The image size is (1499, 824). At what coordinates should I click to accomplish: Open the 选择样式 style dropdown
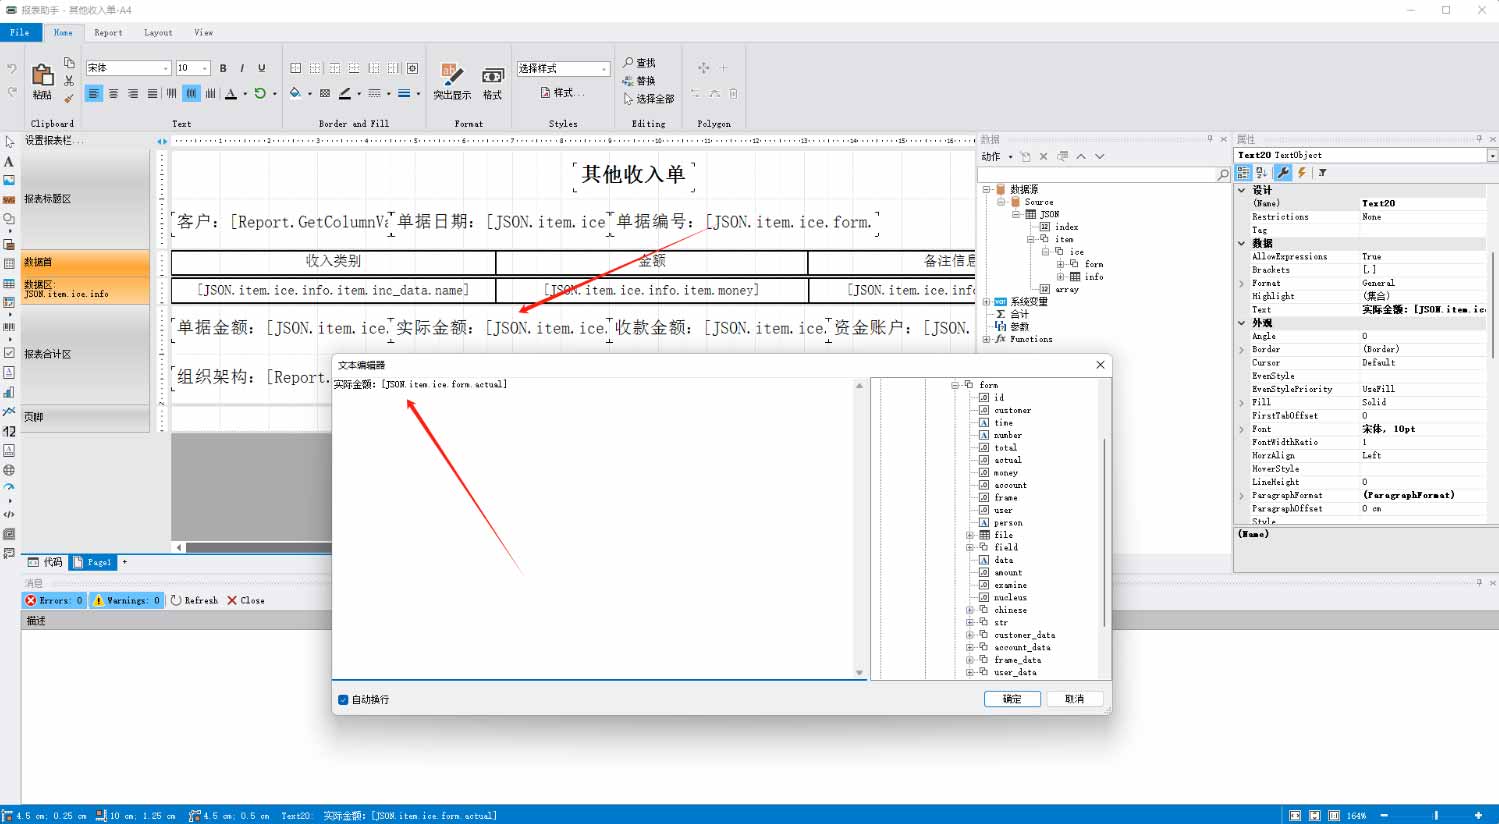[x=604, y=68]
